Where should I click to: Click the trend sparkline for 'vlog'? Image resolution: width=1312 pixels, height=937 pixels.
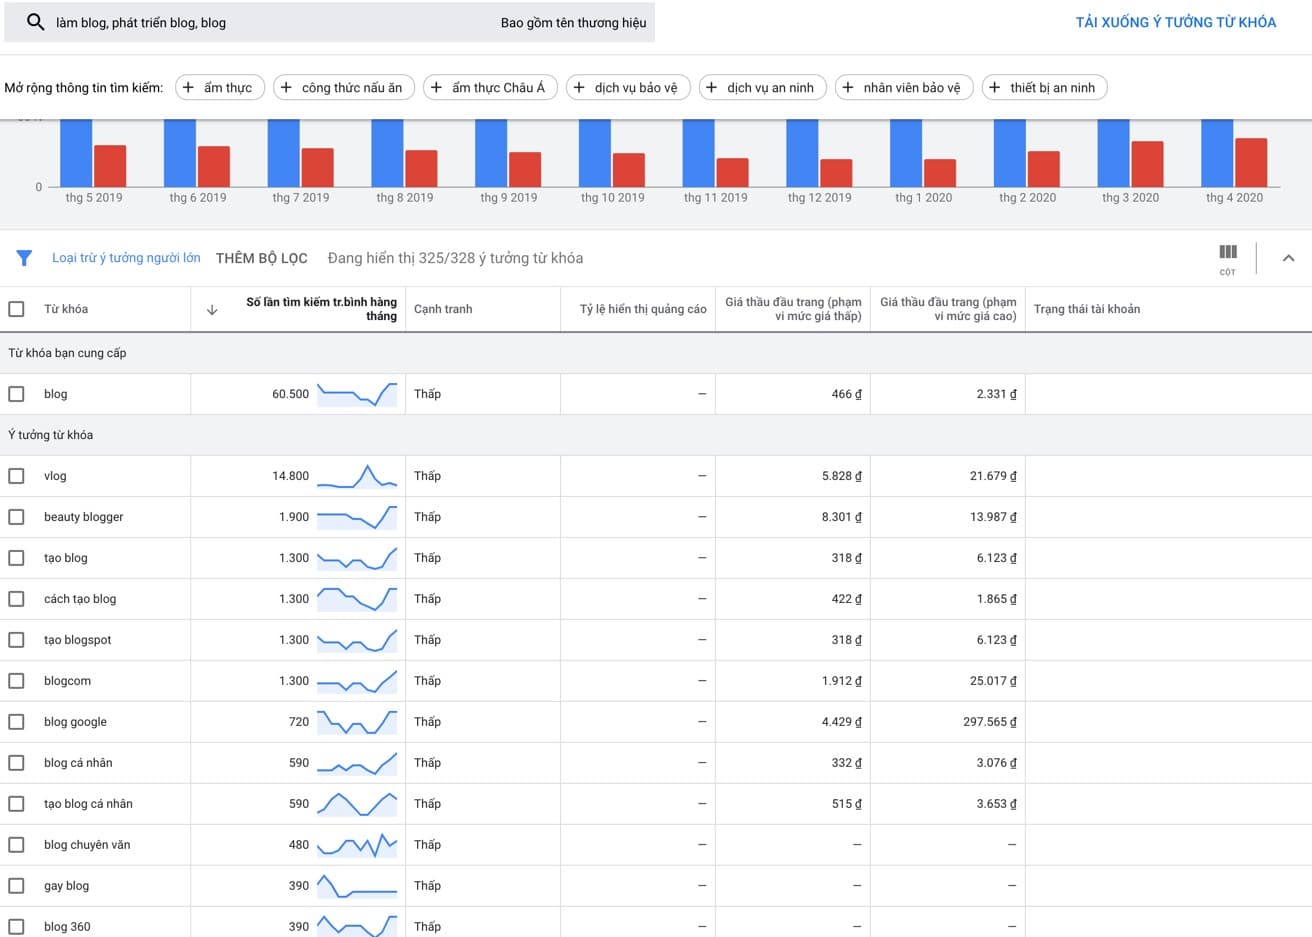(x=357, y=476)
